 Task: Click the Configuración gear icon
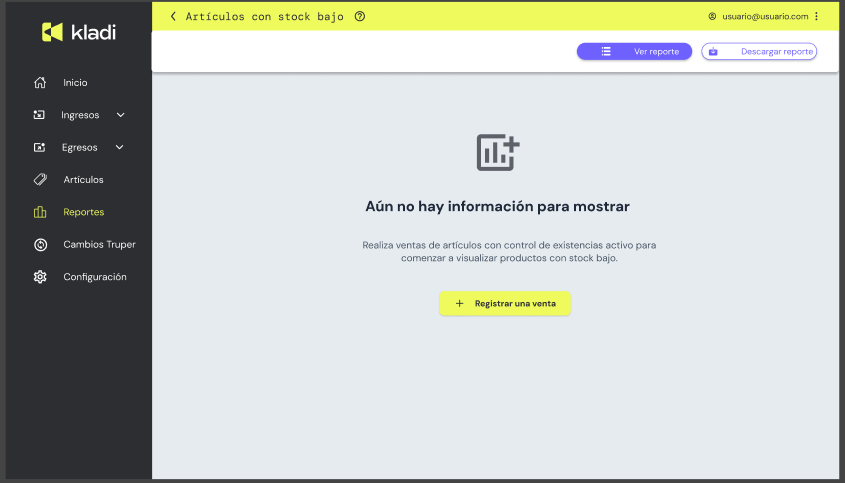click(40, 277)
